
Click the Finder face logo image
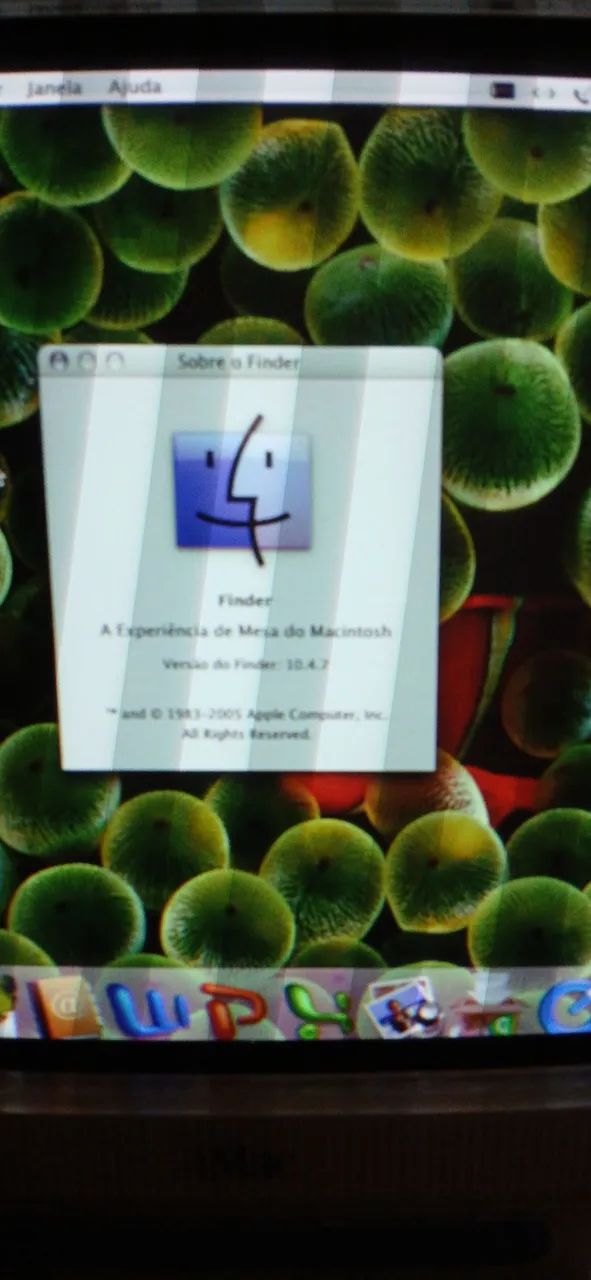point(243,490)
